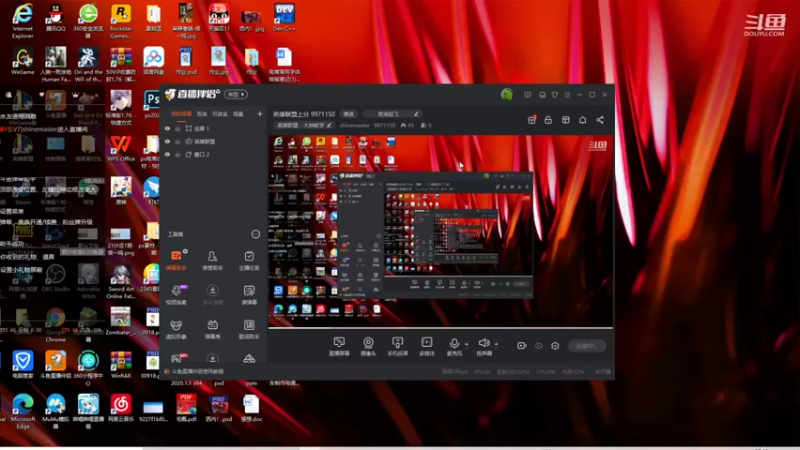Screen dimensions: 800x450
Task: Mute the speaker in bottom toolbar
Action: (484, 346)
